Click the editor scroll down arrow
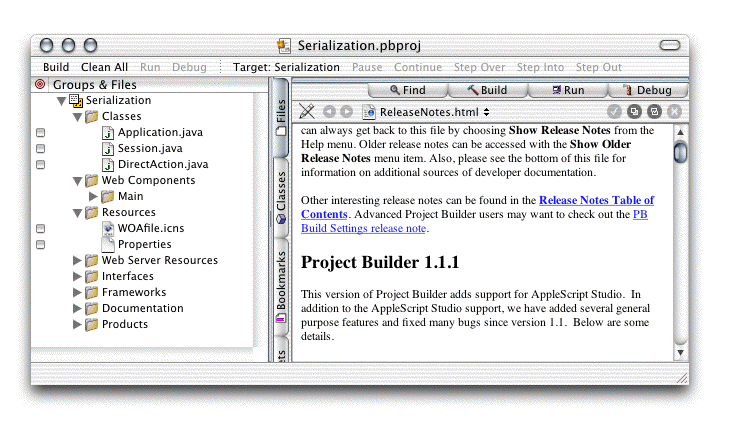 (x=680, y=352)
